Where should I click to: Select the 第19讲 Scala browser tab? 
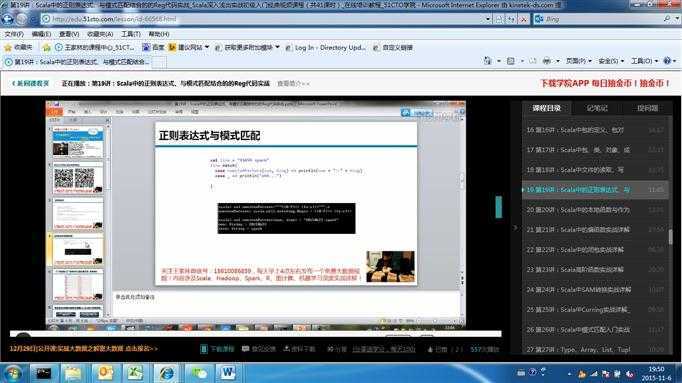(77, 62)
